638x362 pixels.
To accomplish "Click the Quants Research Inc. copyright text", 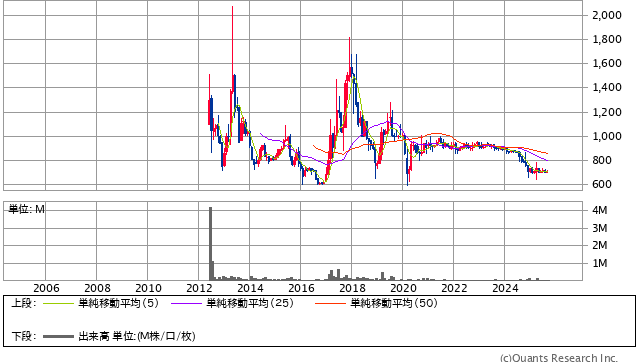I will tap(559, 358).
